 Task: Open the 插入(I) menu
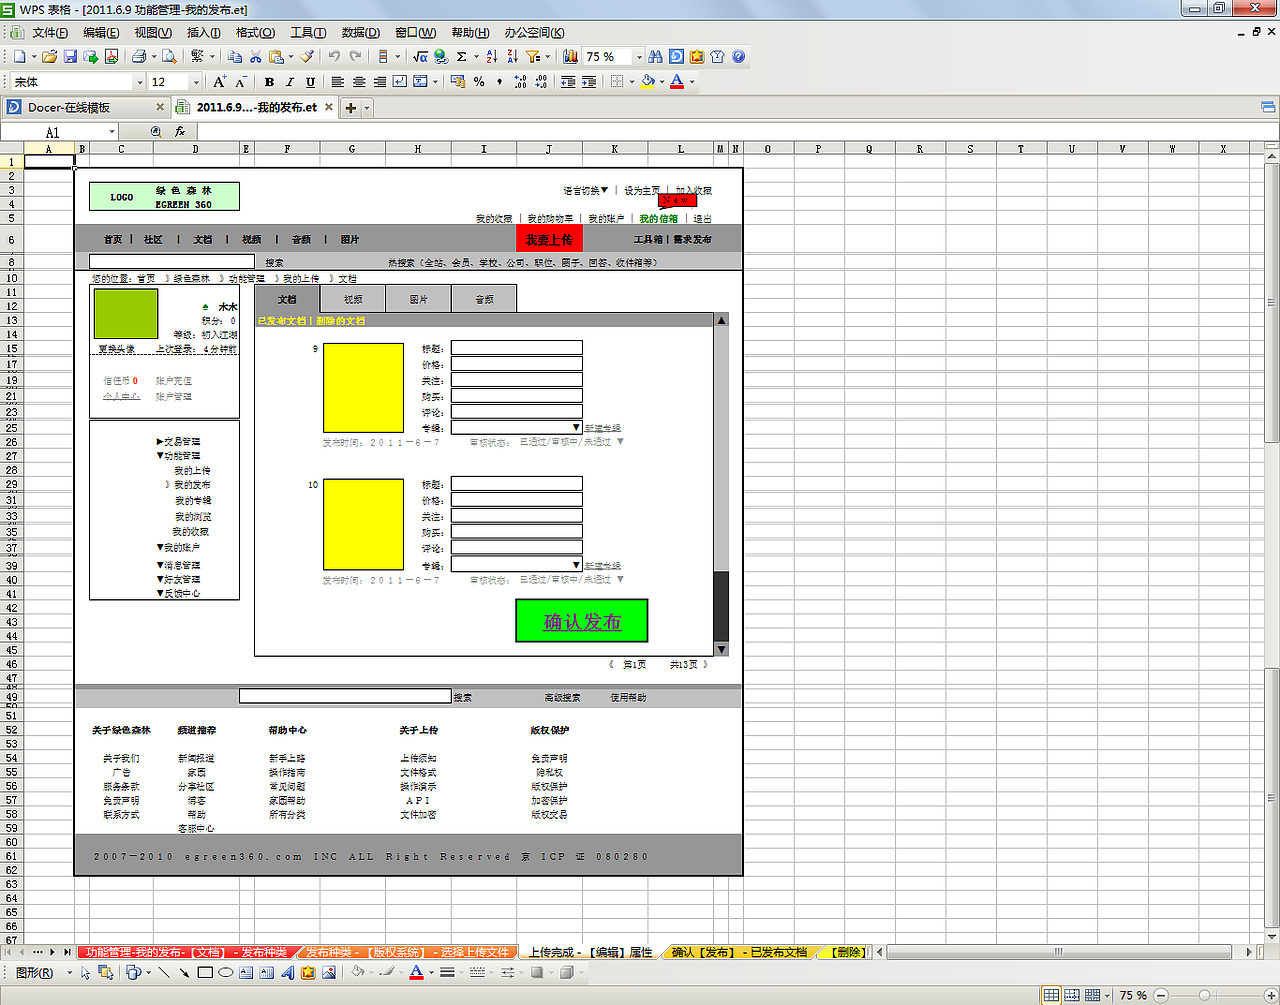pos(204,33)
